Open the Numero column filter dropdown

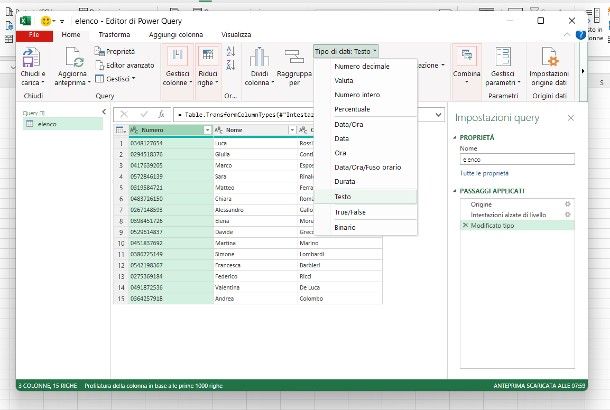point(207,130)
